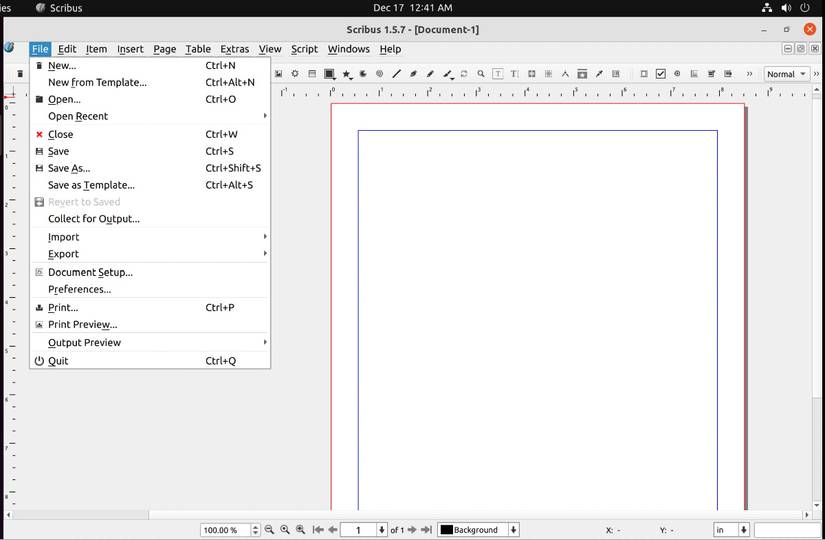825x540 pixels.
Task: Open Document Setup... dialog
Action: pos(150,272)
